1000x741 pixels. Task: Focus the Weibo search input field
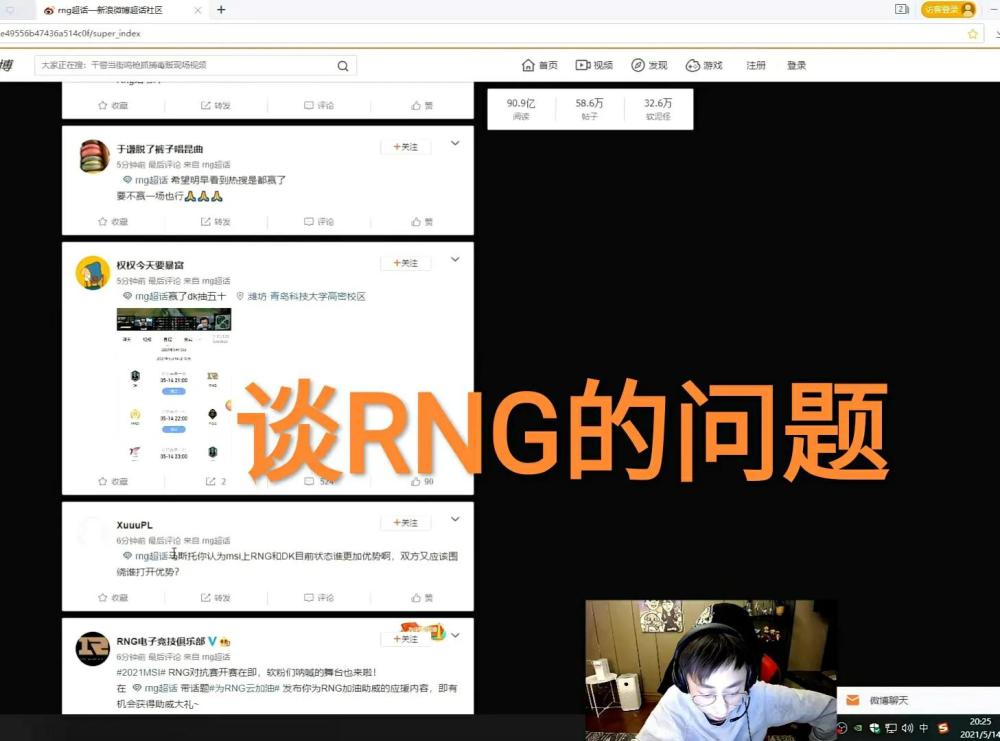[x=185, y=65]
